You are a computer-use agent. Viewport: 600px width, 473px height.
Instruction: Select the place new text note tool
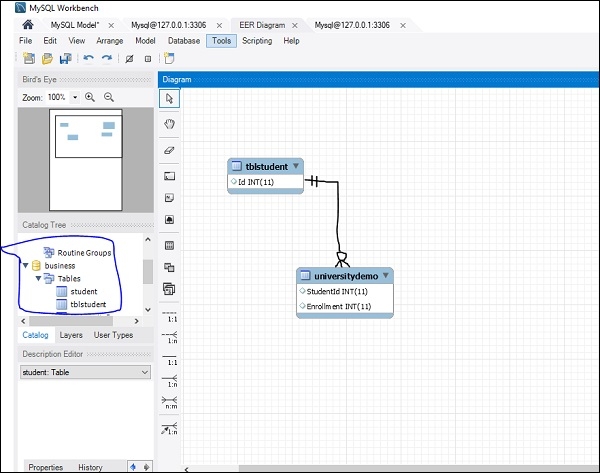point(169,198)
